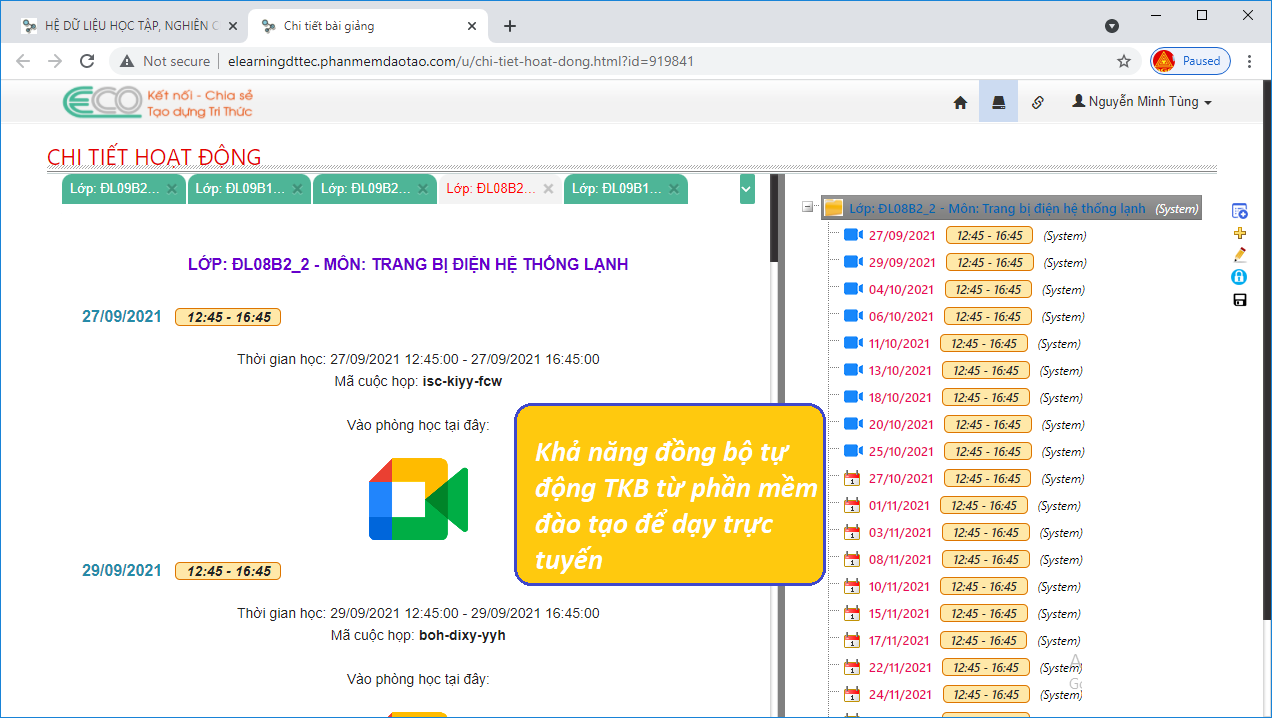The image size is (1272, 718).
Task: Click the pencil edit icon
Action: point(1240,255)
